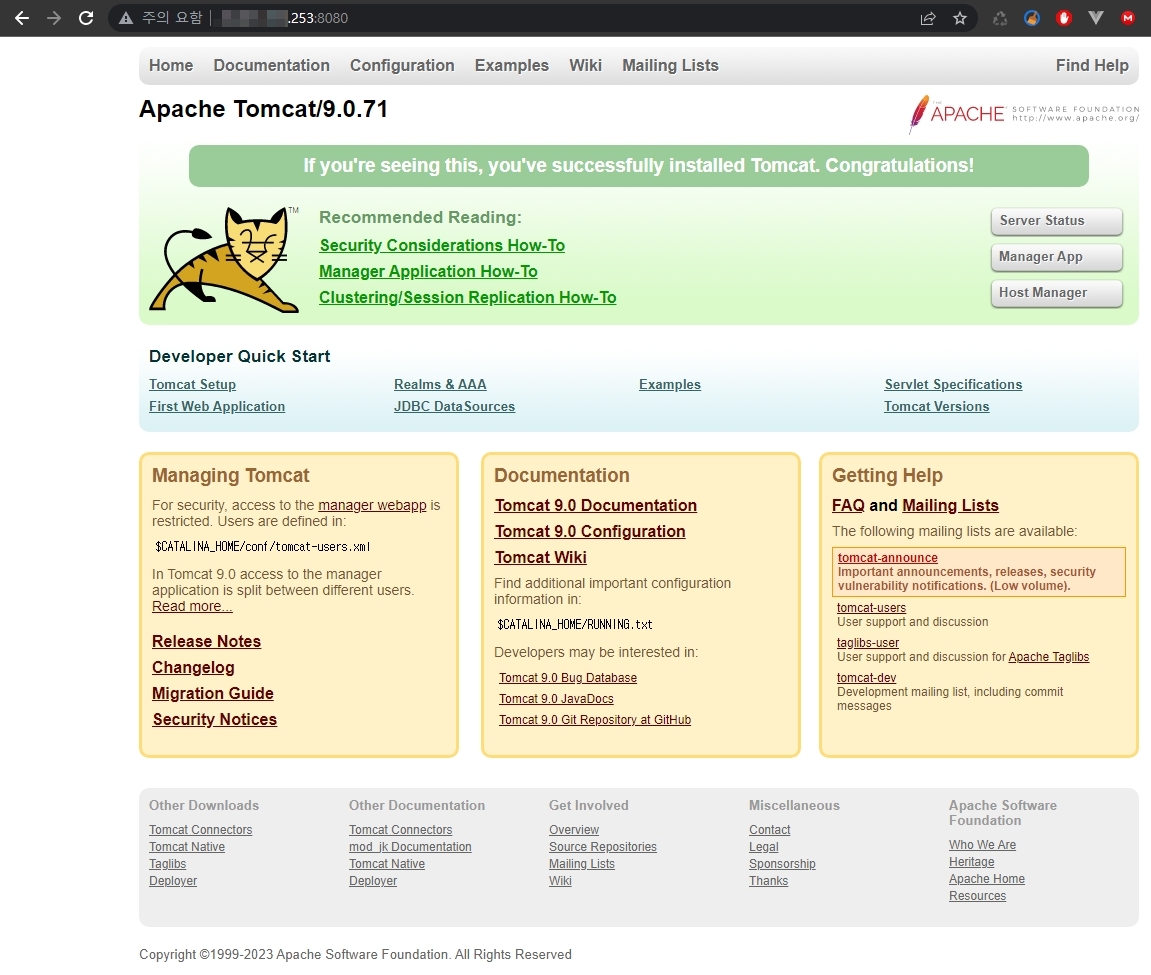Open Mailing Lists in the top navigation
1151x975 pixels.
coord(670,65)
